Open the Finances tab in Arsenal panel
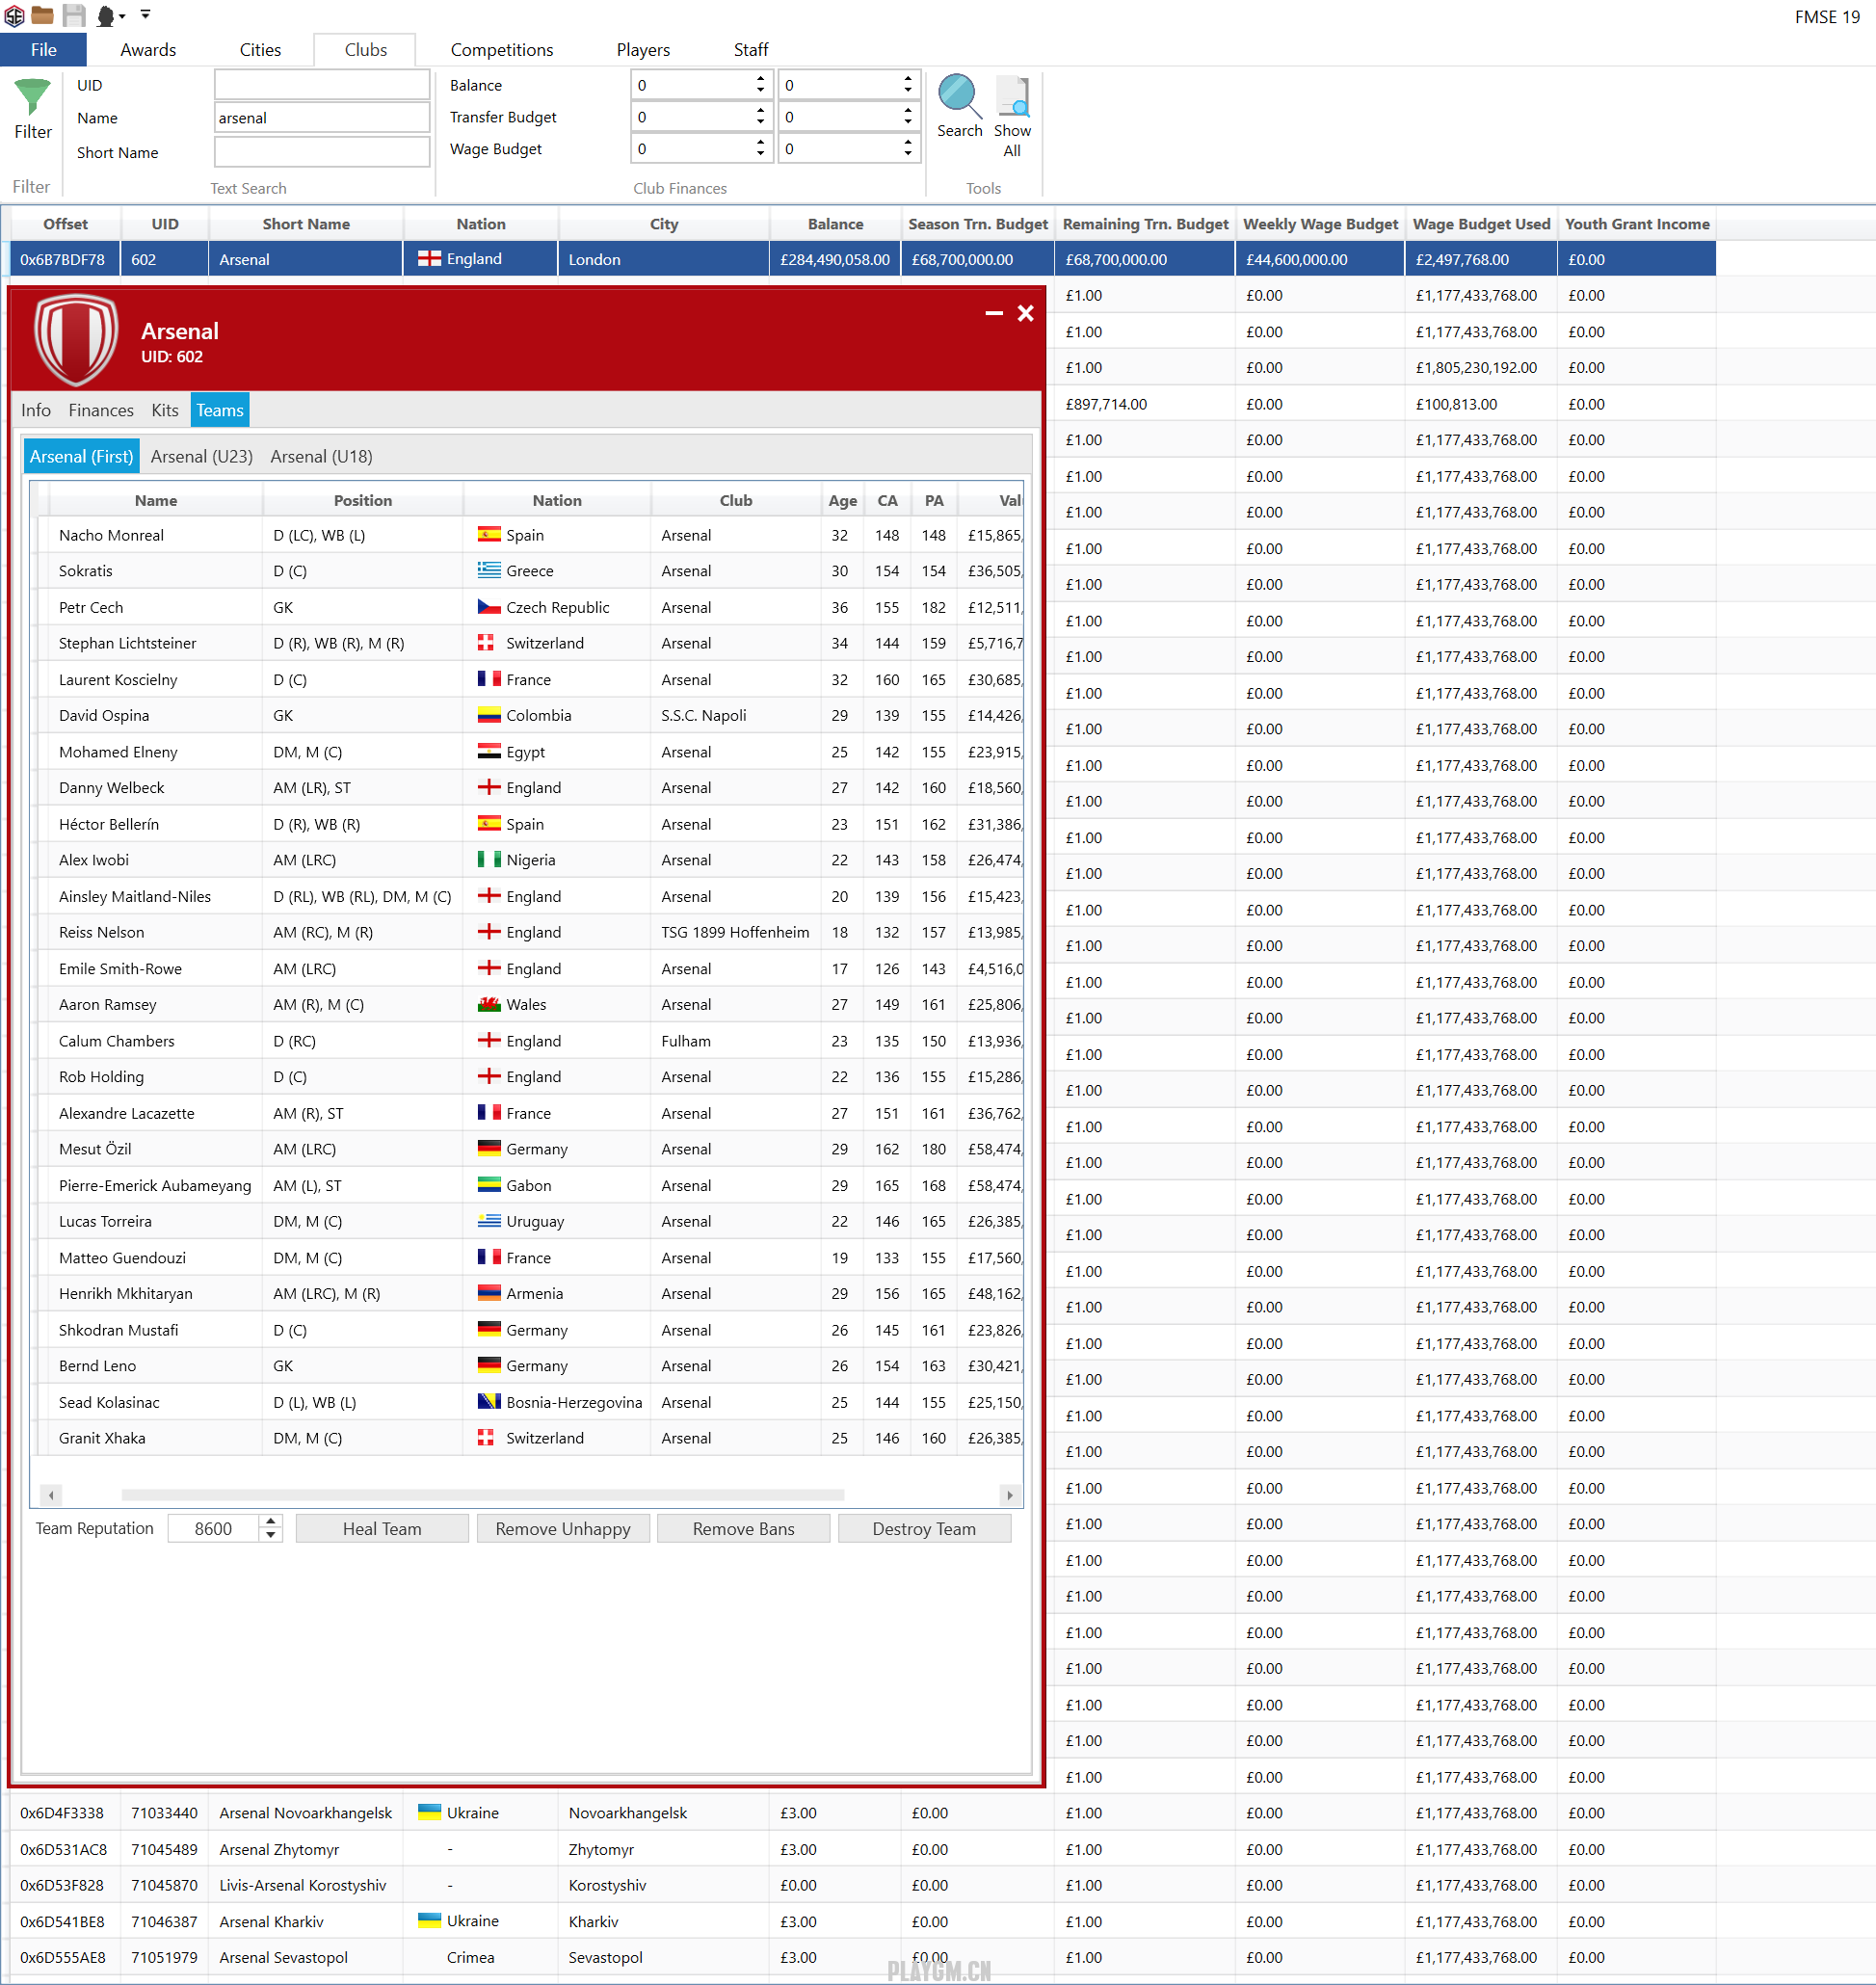The height and width of the screenshot is (1985, 1876). tap(101, 410)
